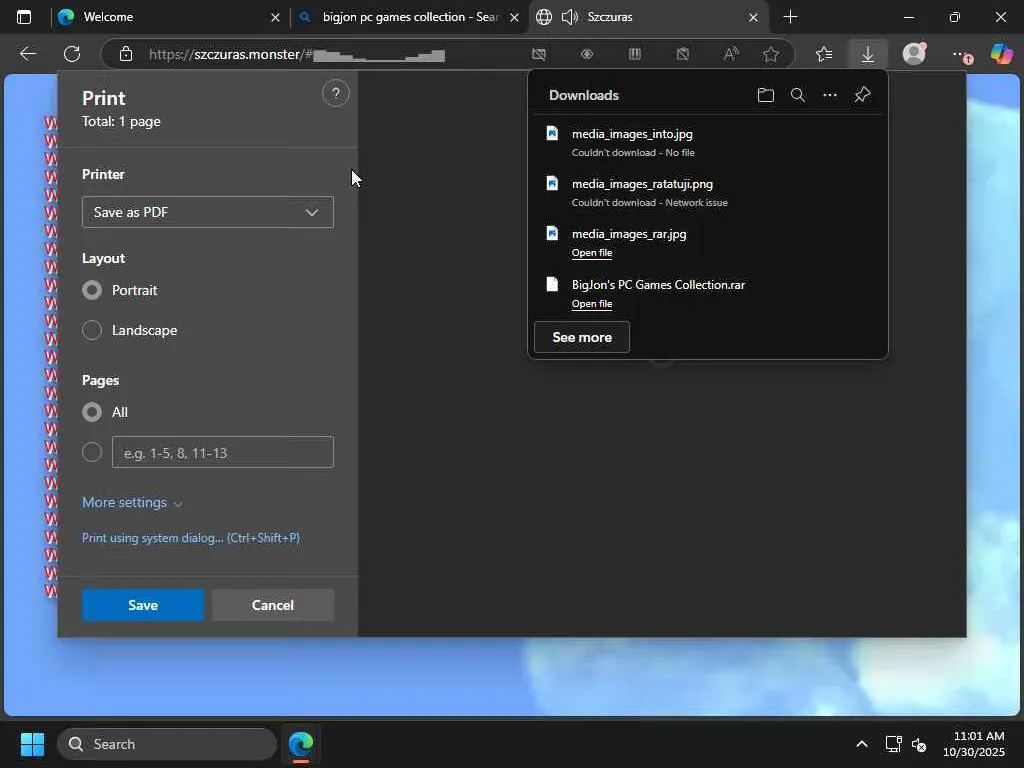Open muted volume tray icon
This screenshot has width=1024, height=768.
click(920, 744)
